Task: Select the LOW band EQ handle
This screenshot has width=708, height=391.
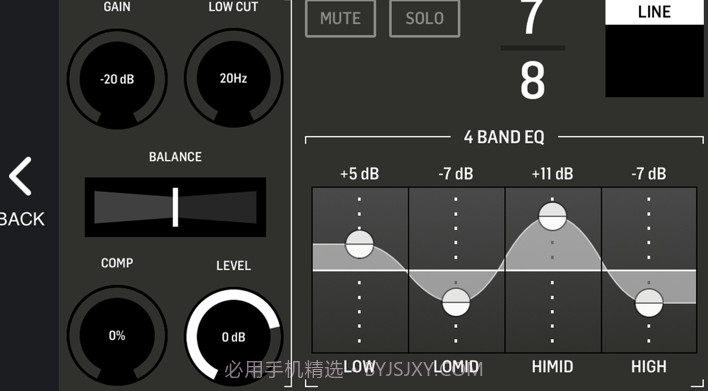Action: [x=359, y=244]
